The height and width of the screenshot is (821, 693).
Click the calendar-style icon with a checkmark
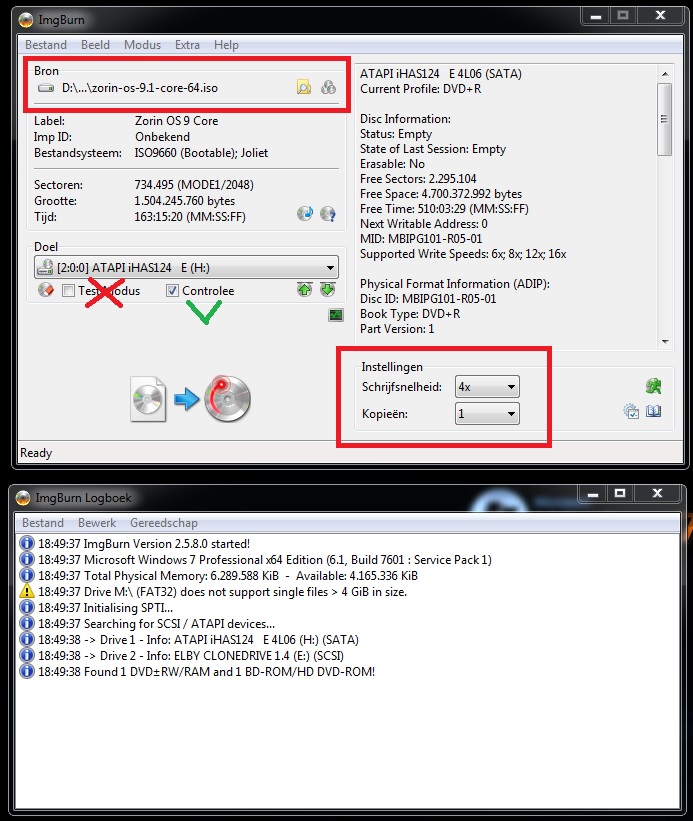click(x=631, y=412)
